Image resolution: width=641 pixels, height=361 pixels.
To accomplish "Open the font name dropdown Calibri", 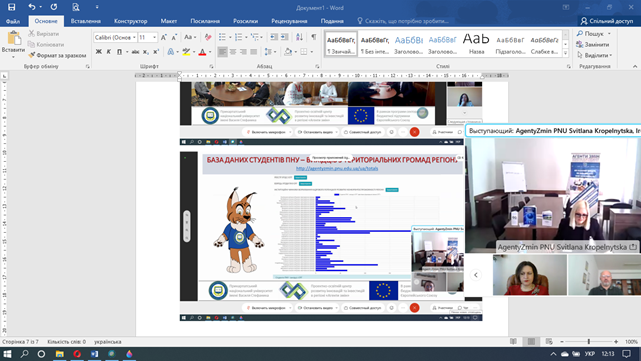I will pos(115,37).
